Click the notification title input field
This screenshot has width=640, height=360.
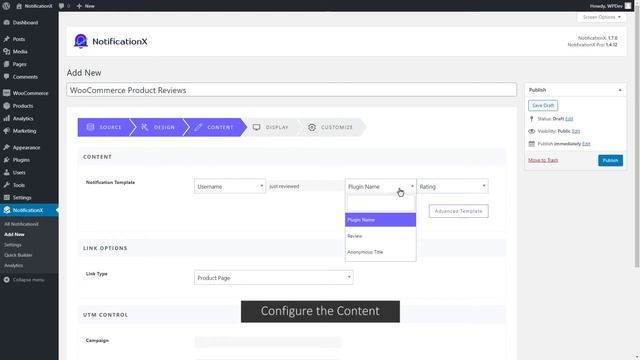coord(291,90)
